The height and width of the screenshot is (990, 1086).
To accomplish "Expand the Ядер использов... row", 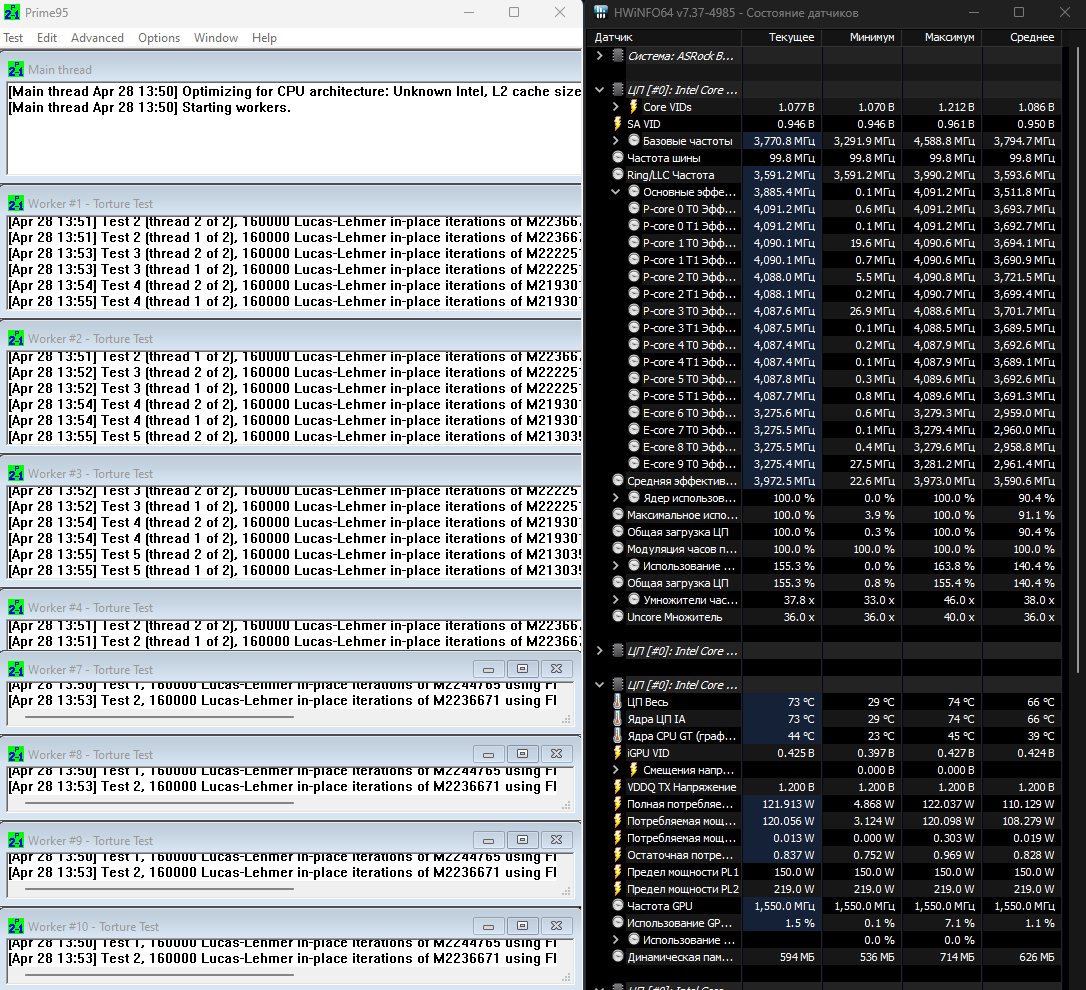I will [x=616, y=498].
